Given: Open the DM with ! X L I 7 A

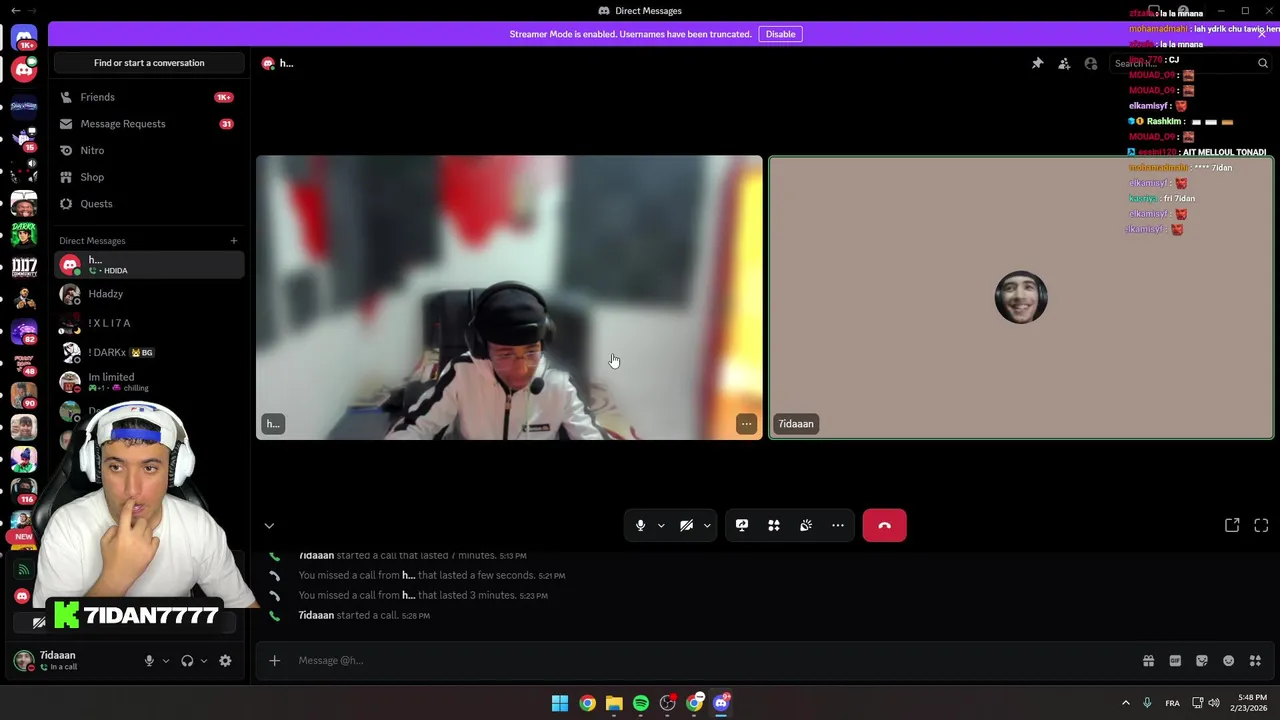Looking at the screenshot, I should click(148, 323).
